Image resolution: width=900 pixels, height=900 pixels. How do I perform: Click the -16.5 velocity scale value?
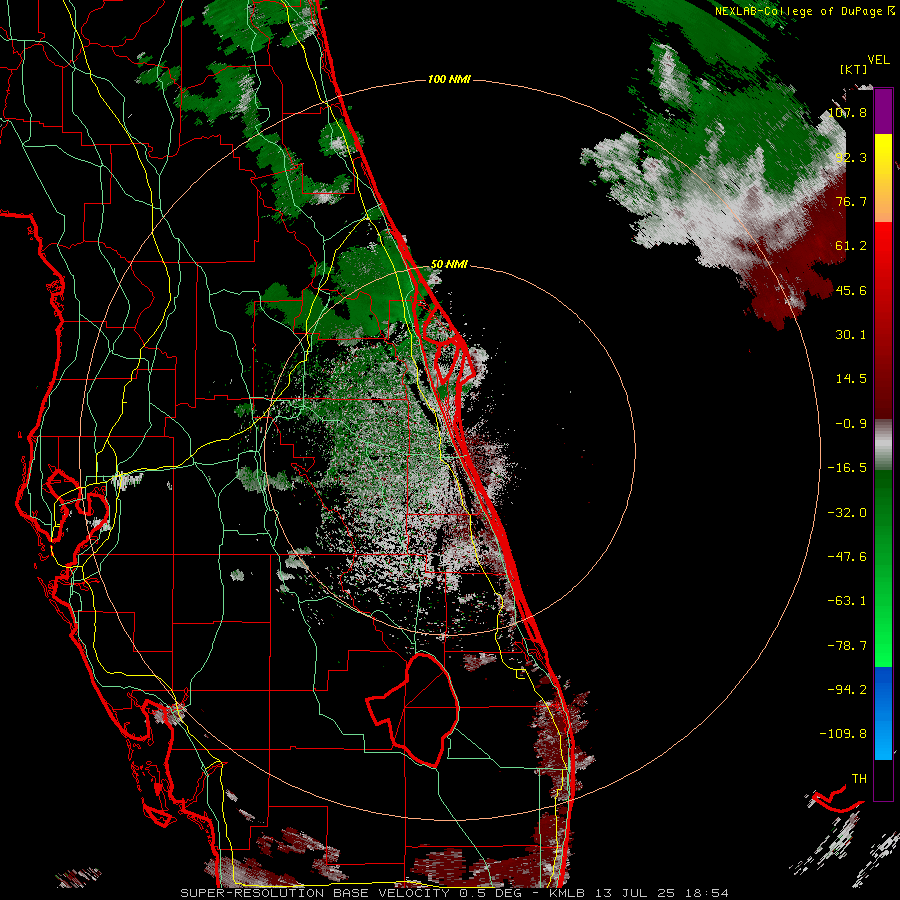pyautogui.click(x=847, y=468)
